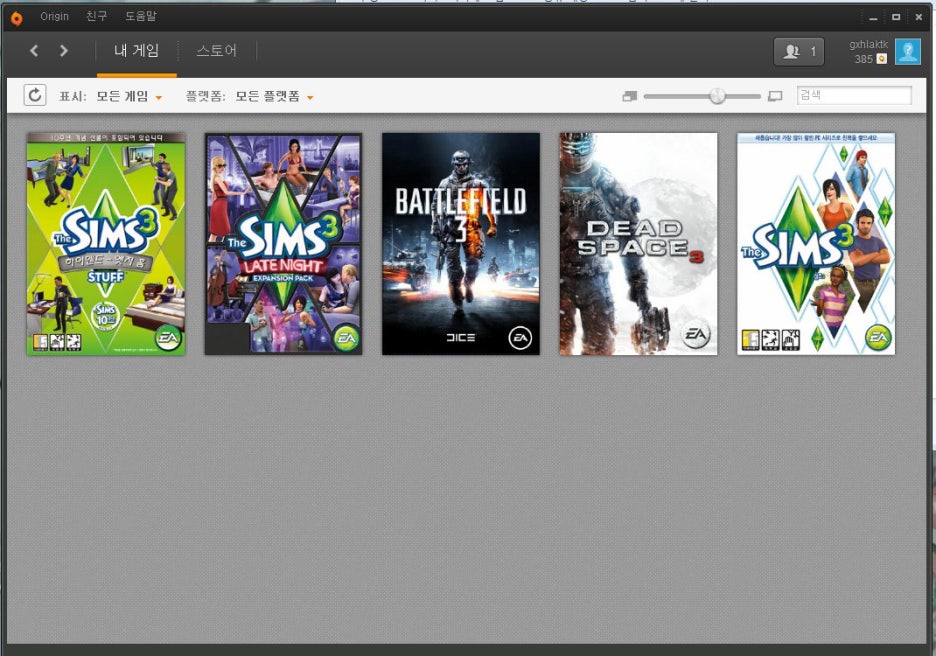The height and width of the screenshot is (656, 936).
Task: Select The Sims 3 base game cover
Action: pyautogui.click(x=816, y=244)
